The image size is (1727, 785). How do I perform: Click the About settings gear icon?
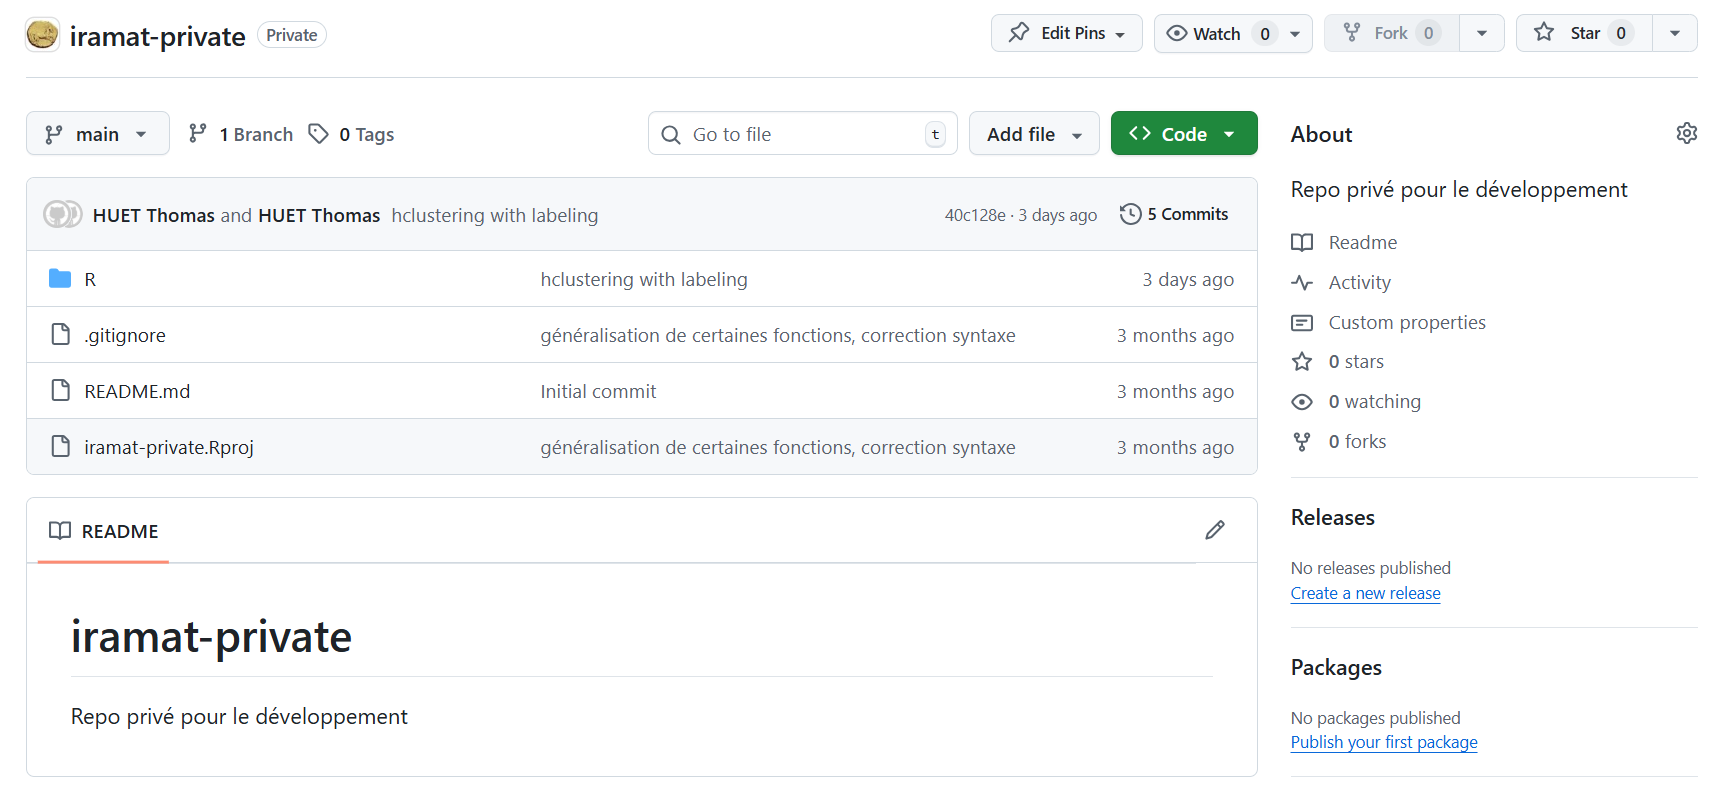coord(1686,133)
